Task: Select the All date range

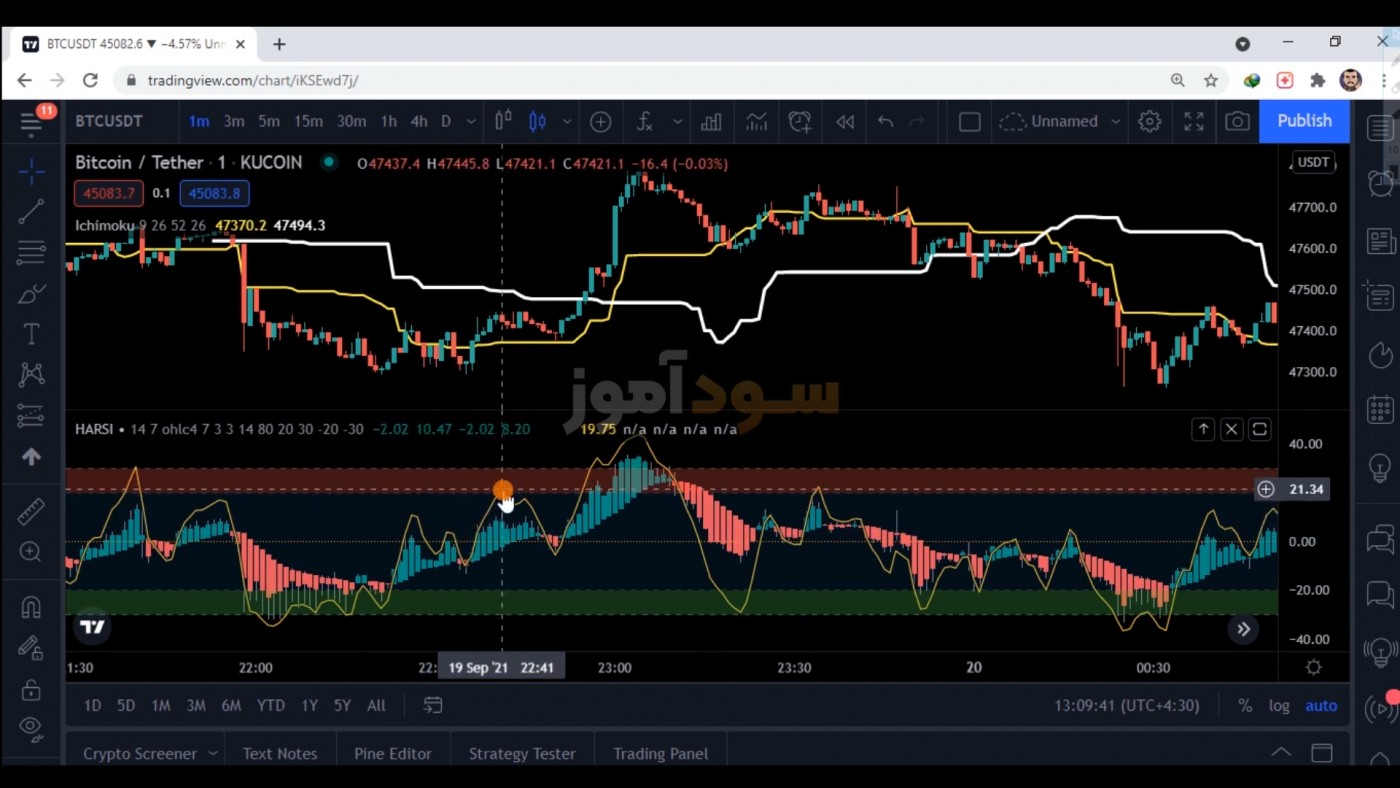Action: pyautogui.click(x=376, y=705)
